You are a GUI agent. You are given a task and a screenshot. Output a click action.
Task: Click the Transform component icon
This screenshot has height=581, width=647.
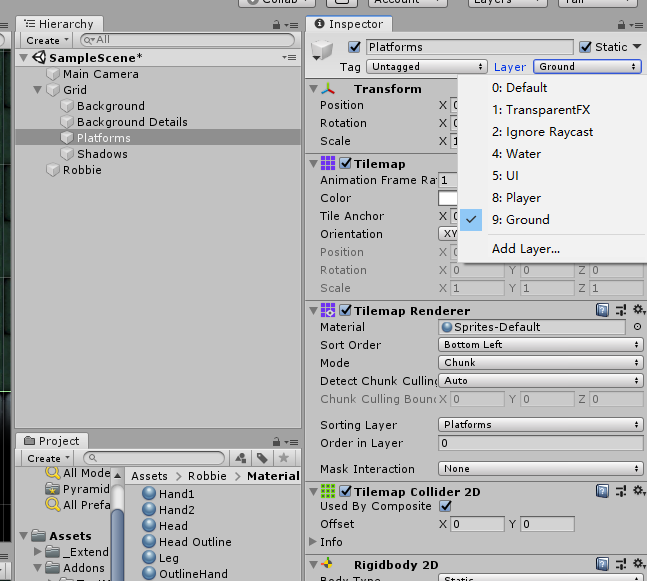click(328, 89)
